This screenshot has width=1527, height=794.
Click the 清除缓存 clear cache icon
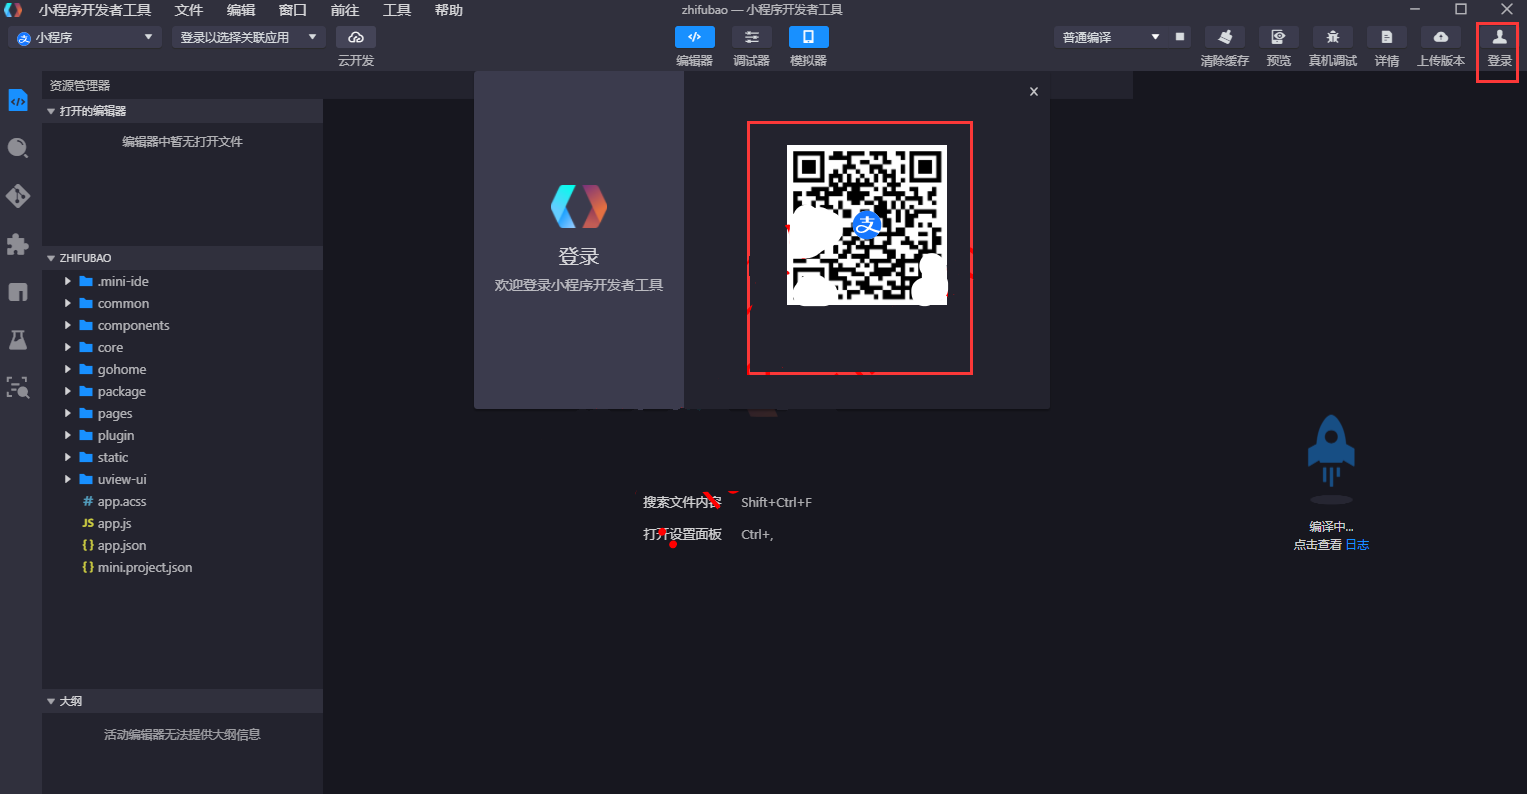pyautogui.click(x=1225, y=37)
